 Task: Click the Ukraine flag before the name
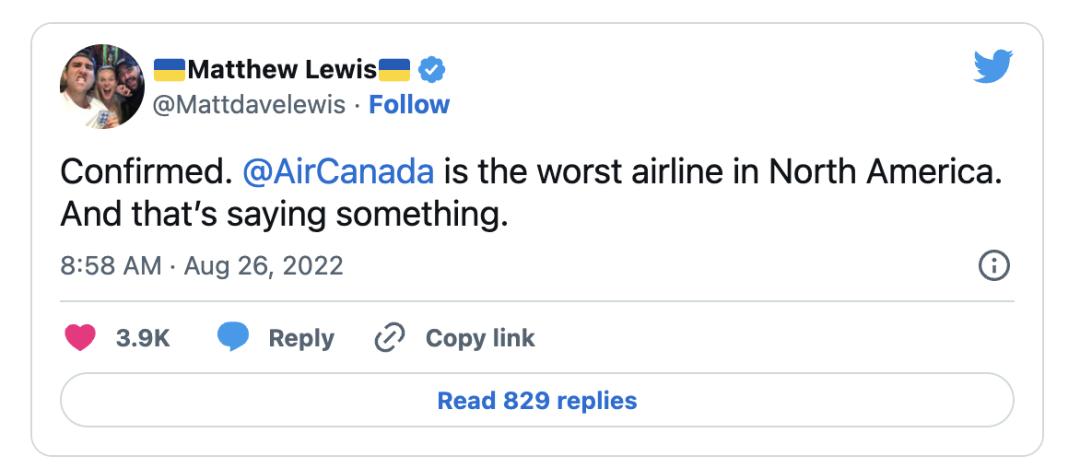[x=169, y=70]
